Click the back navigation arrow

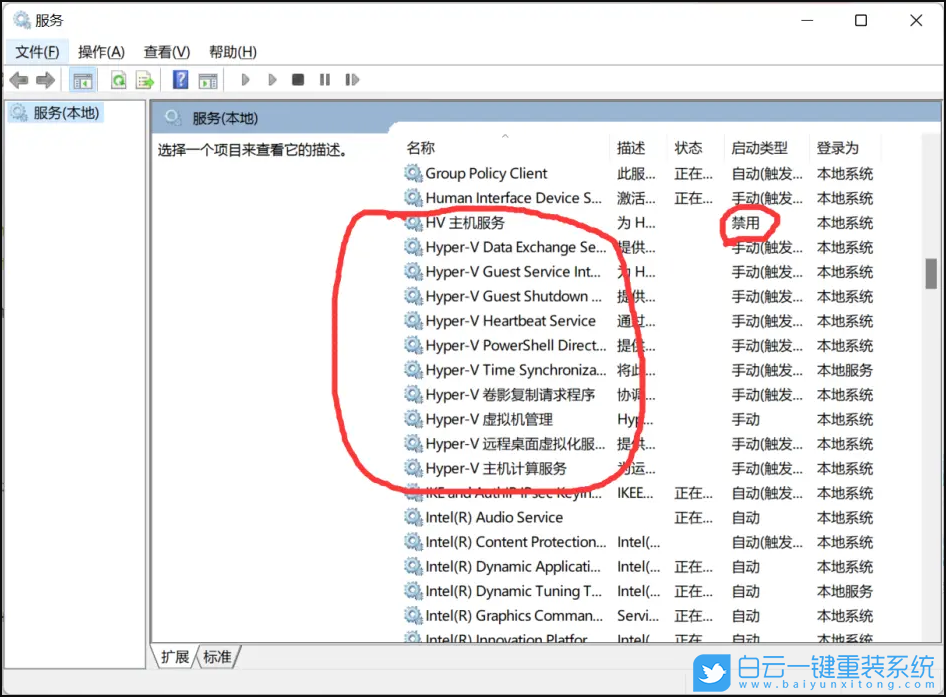(18, 80)
